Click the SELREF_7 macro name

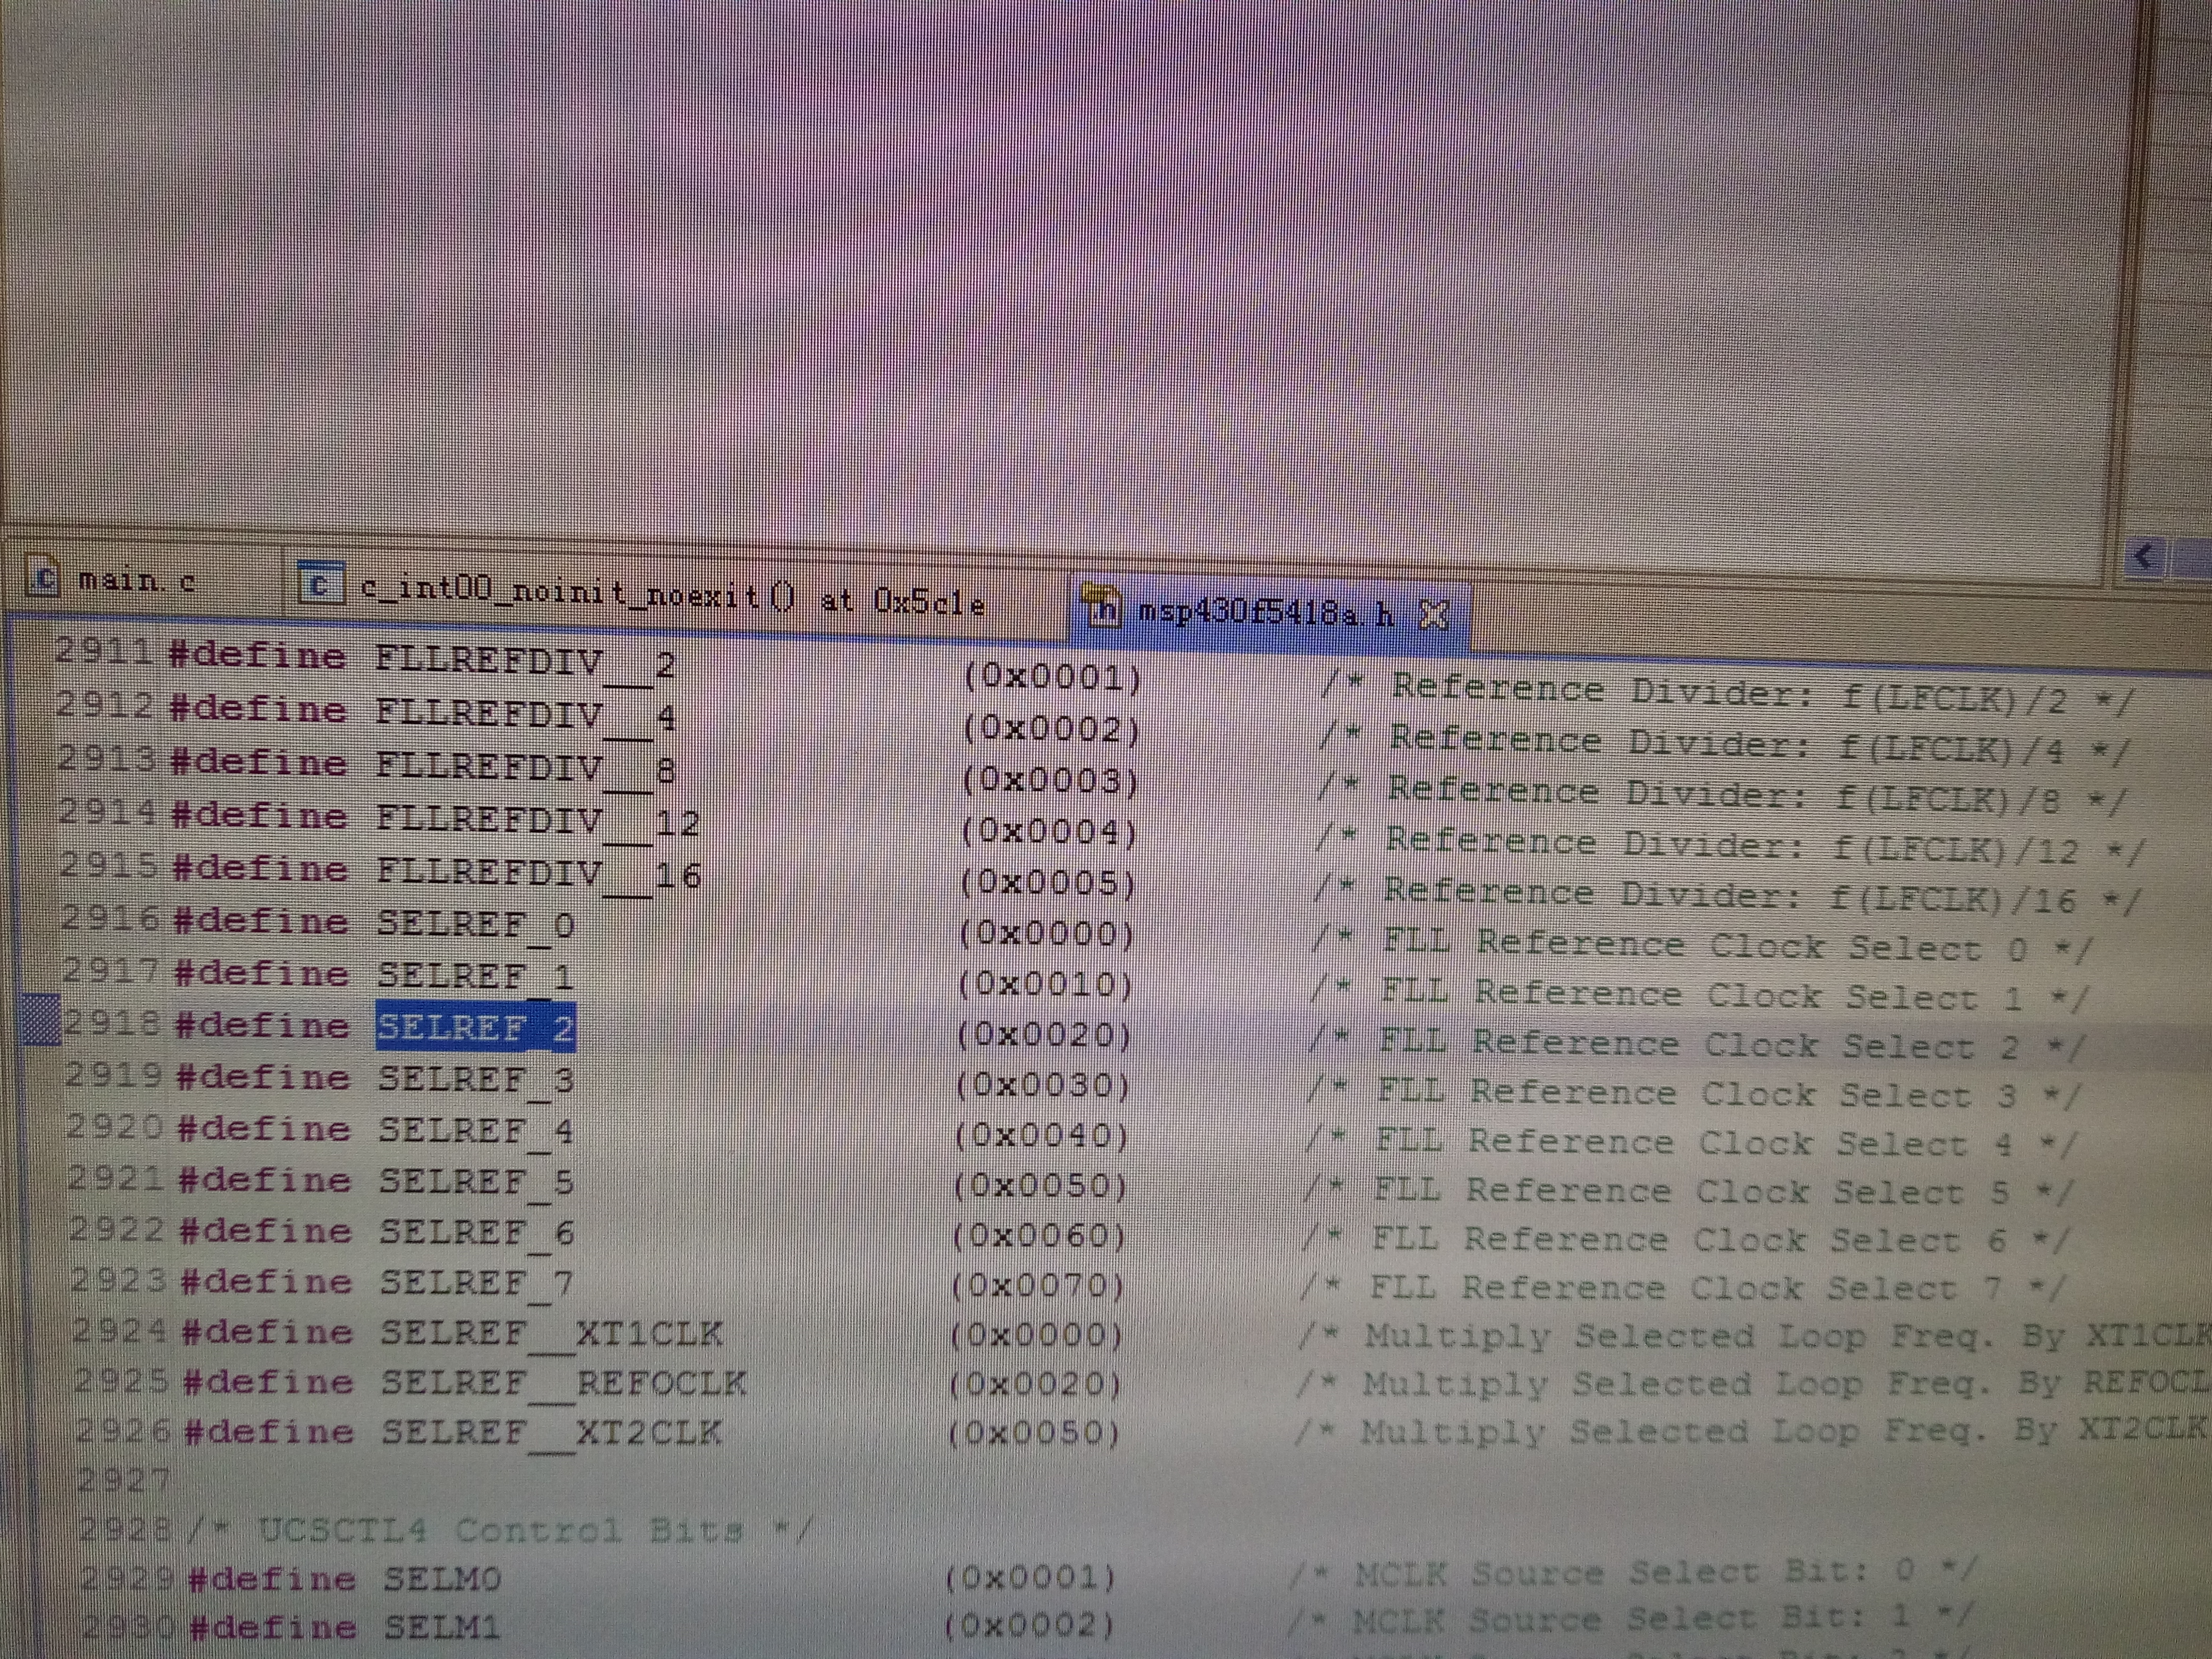pos(476,1282)
